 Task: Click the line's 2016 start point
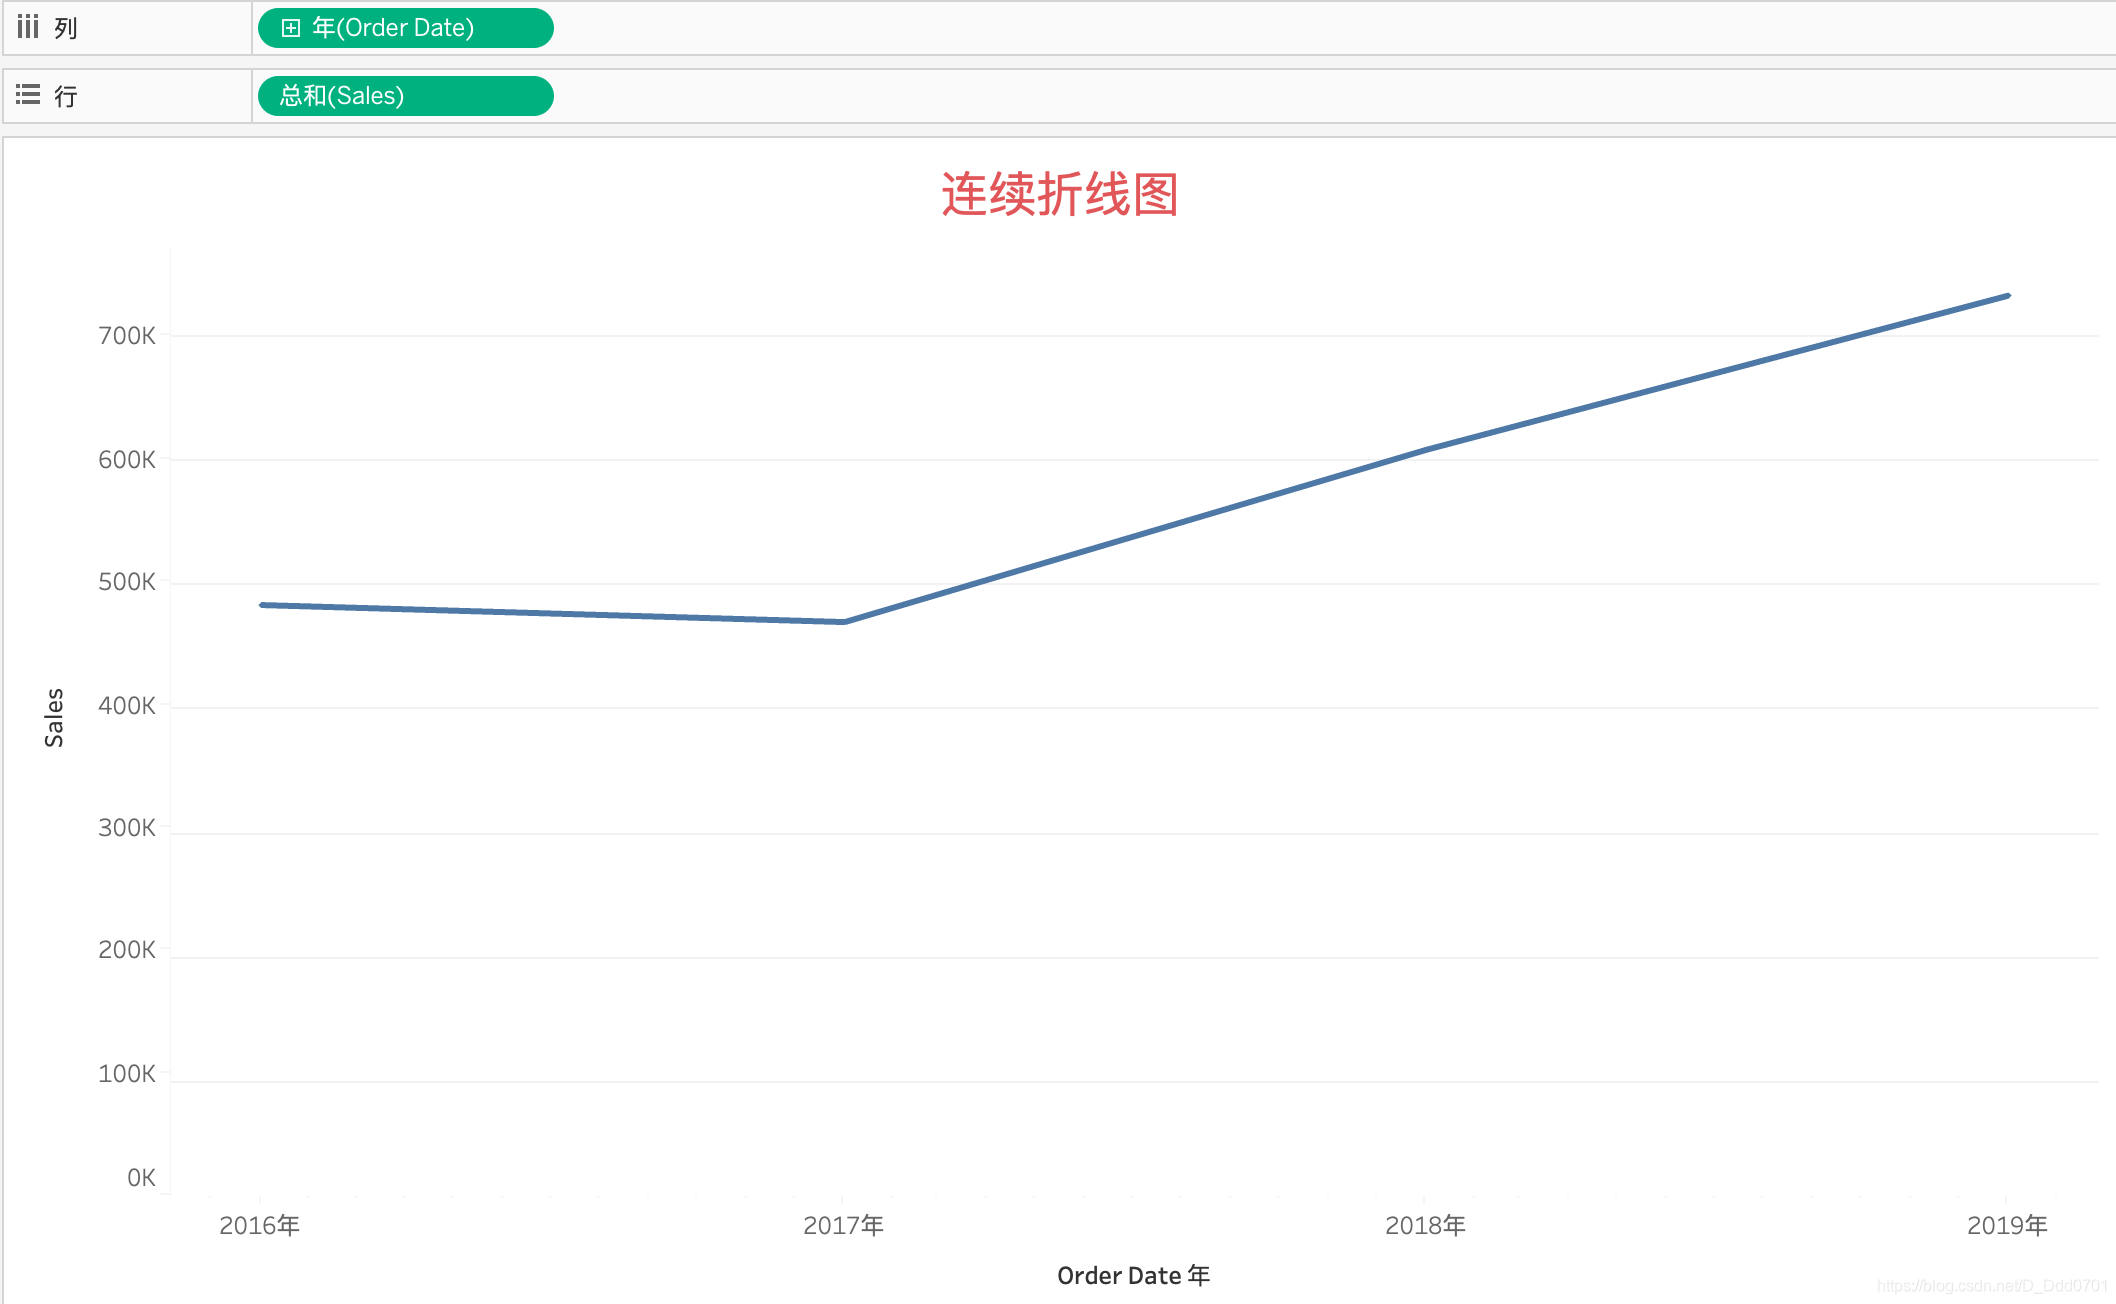[262, 605]
